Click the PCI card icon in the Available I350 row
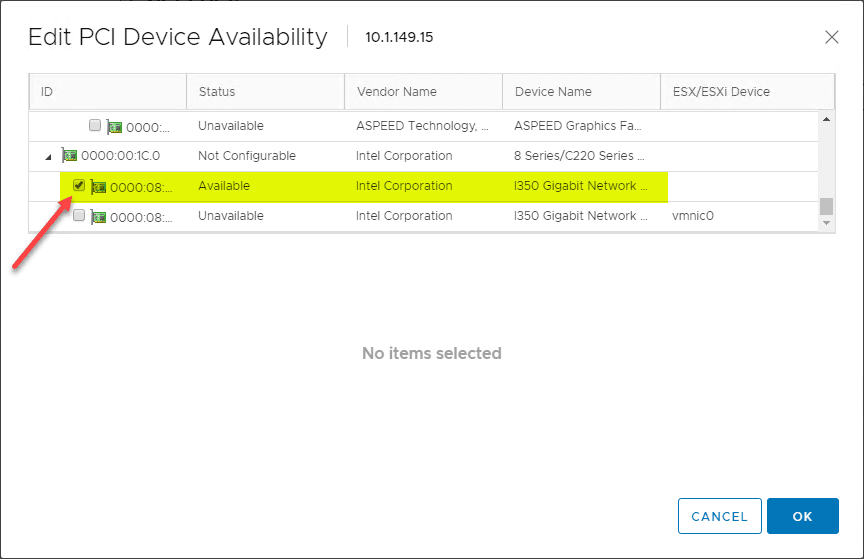 (x=98, y=187)
